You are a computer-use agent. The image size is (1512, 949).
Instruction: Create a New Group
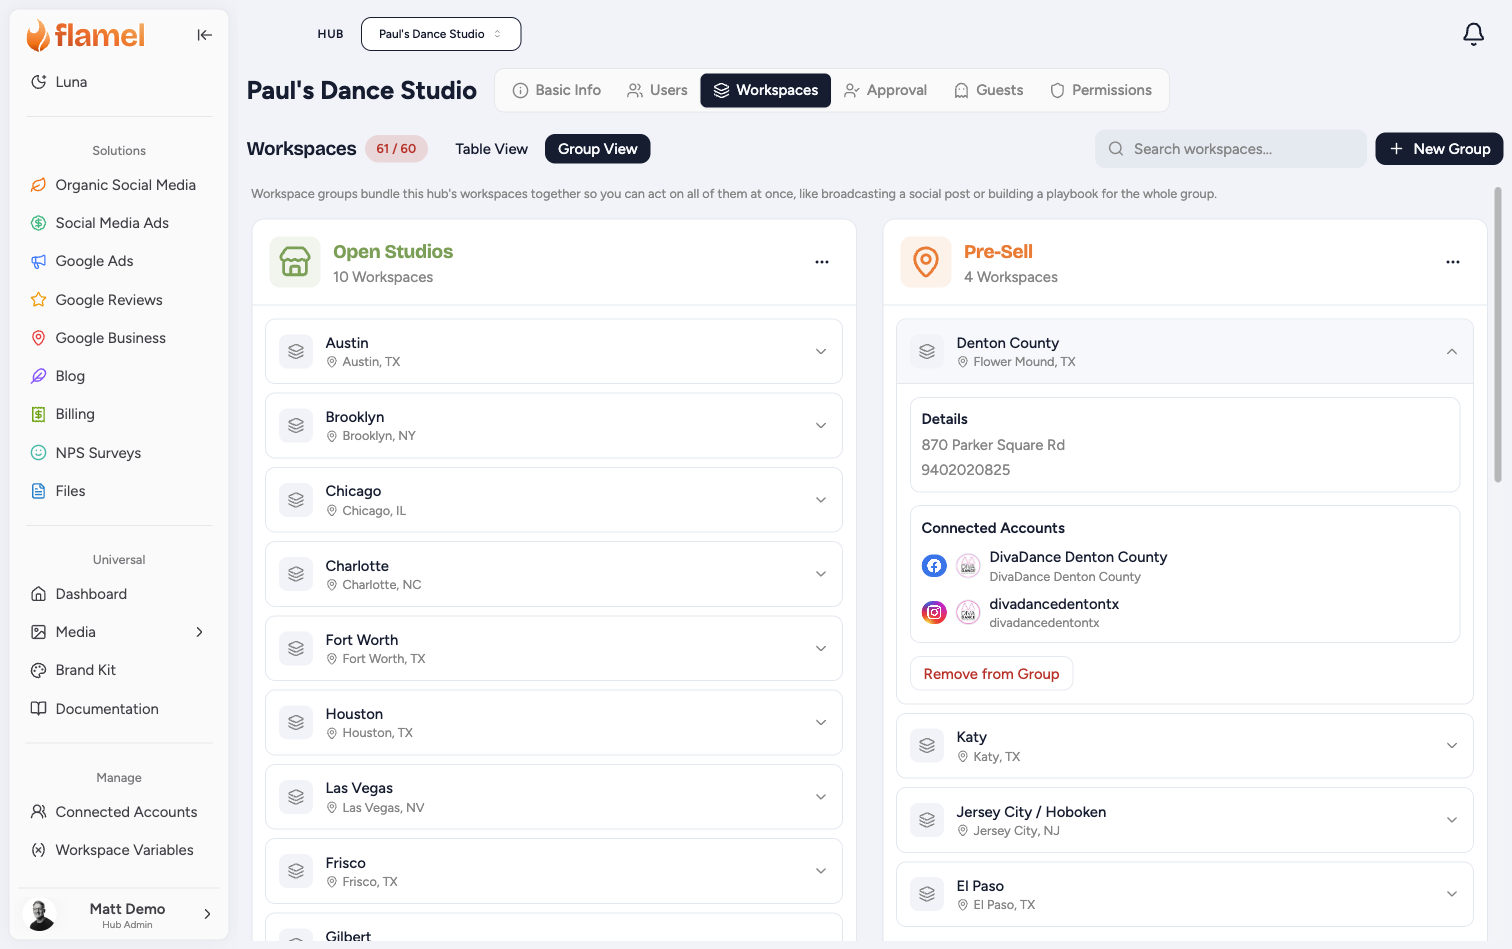pos(1439,149)
